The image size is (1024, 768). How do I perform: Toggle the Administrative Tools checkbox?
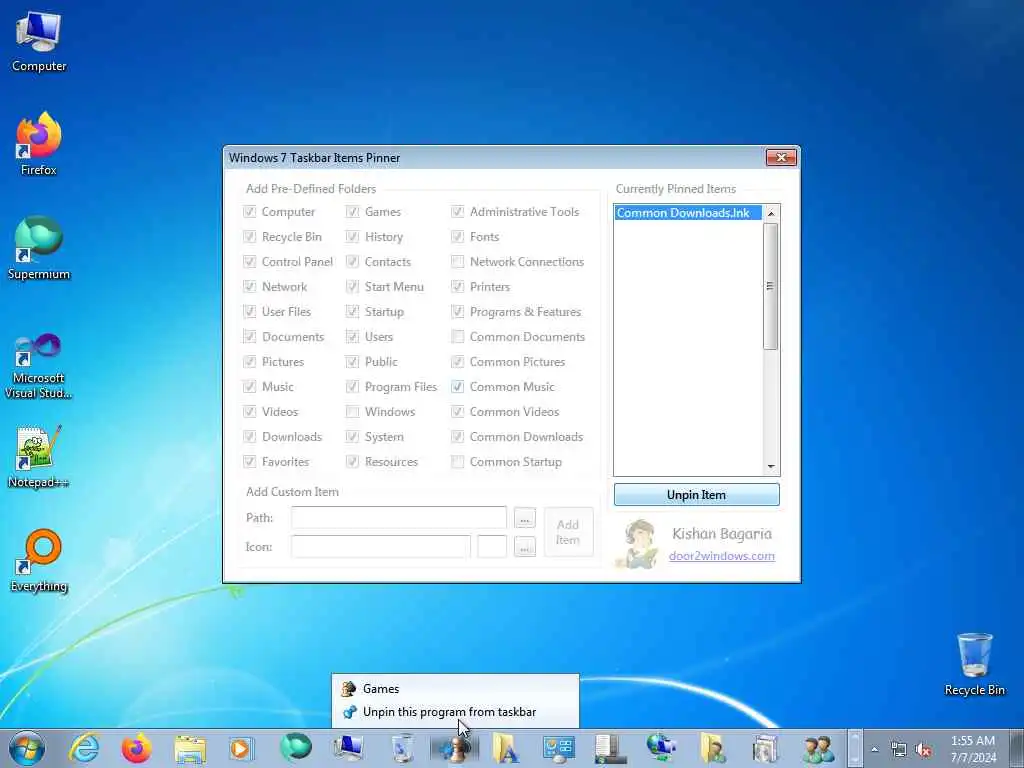point(458,212)
